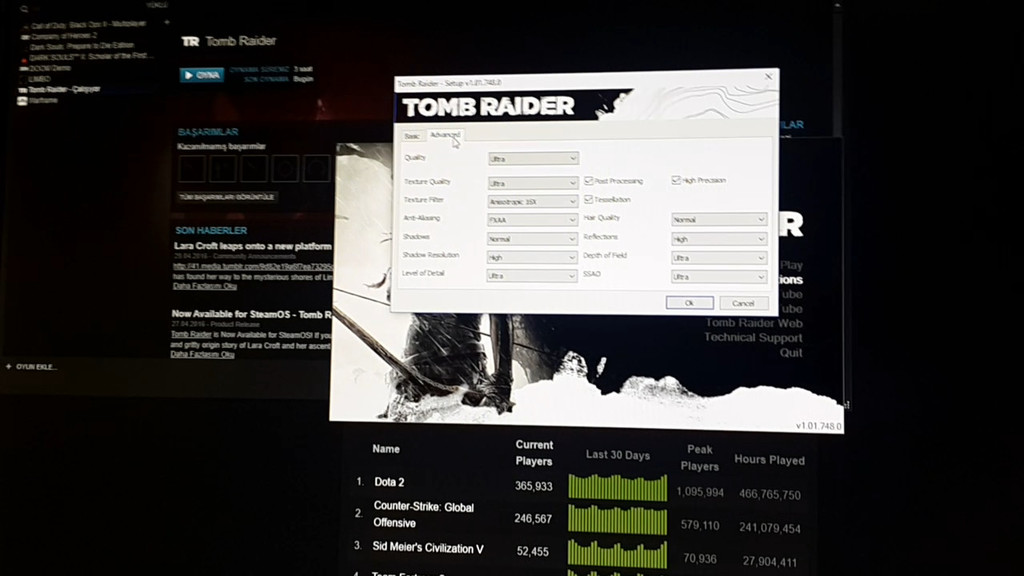Click the Steam library search magnifier icon
This screenshot has width=1024, height=576.
(24, 8)
